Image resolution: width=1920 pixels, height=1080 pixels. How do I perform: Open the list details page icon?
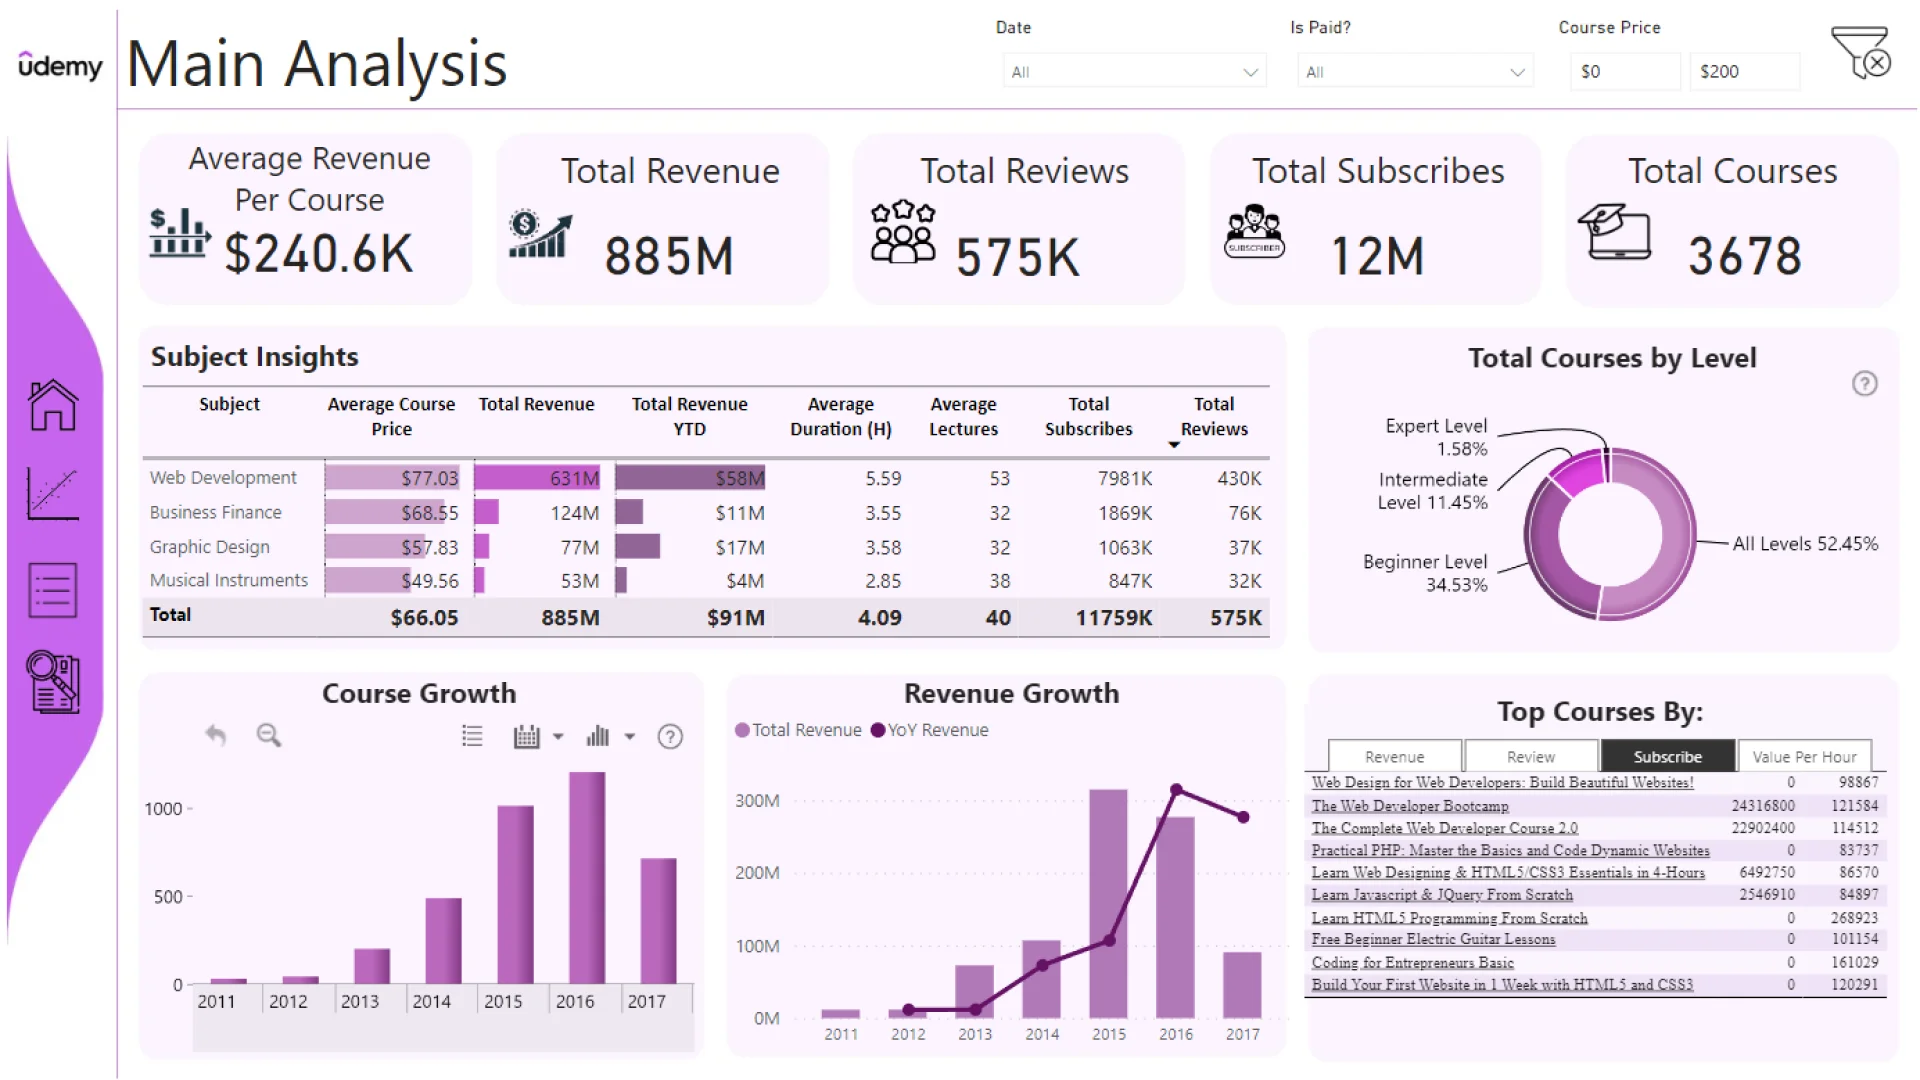[x=53, y=590]
